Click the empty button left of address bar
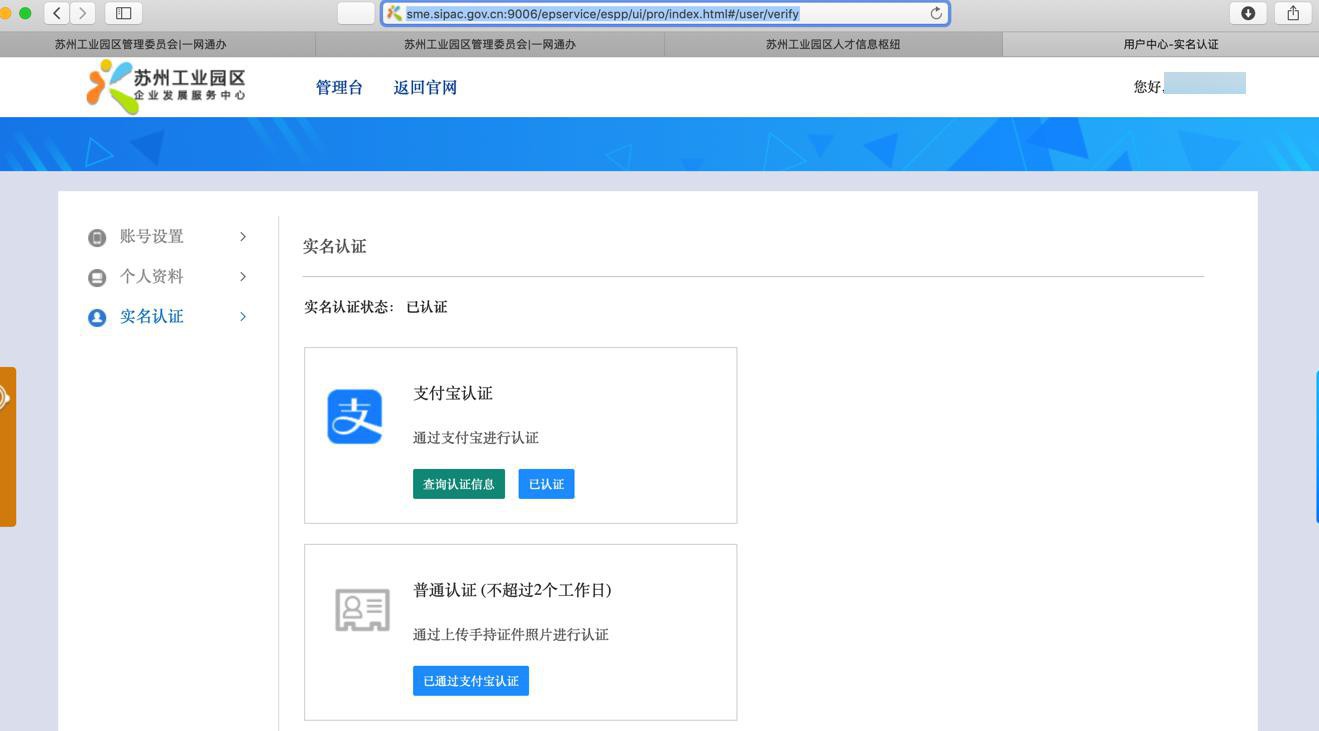 point(356,13)
